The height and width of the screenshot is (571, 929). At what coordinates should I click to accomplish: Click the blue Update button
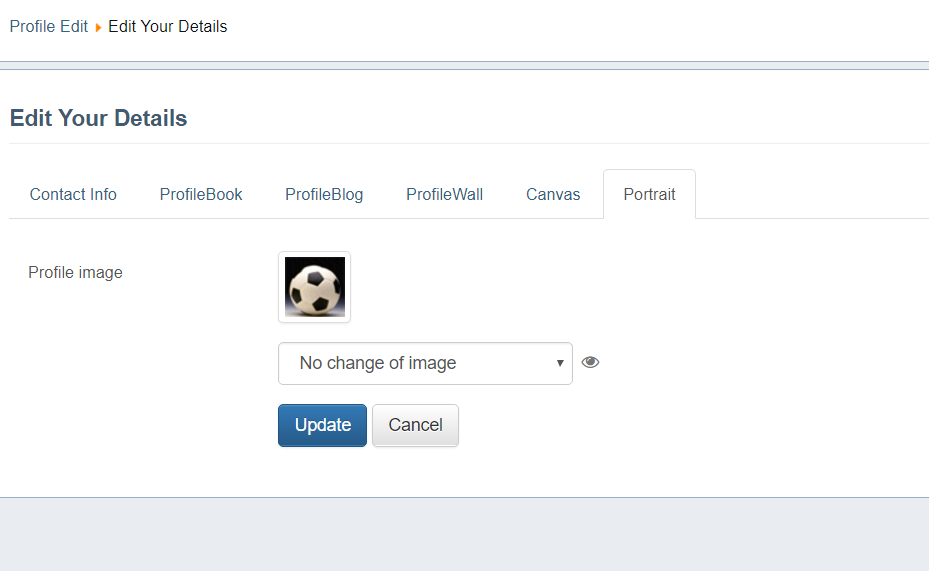coord(322,425)
